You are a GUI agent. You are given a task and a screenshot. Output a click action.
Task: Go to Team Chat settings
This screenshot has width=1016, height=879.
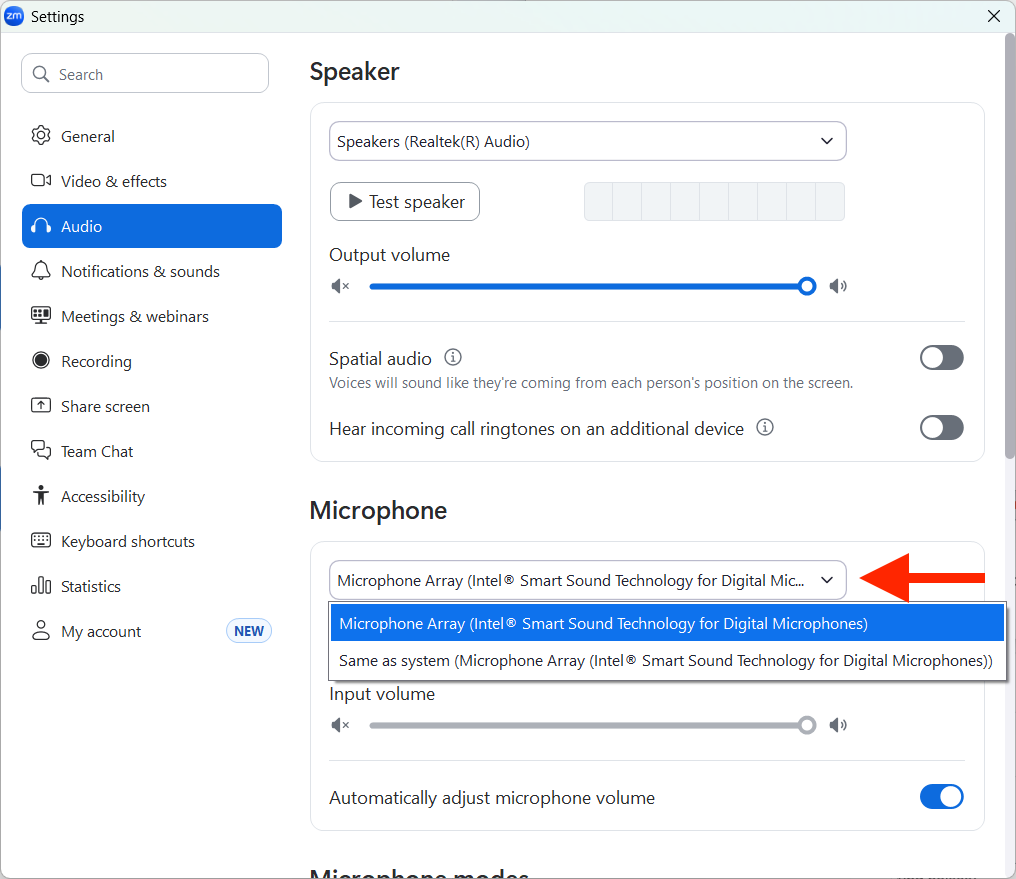152,451
